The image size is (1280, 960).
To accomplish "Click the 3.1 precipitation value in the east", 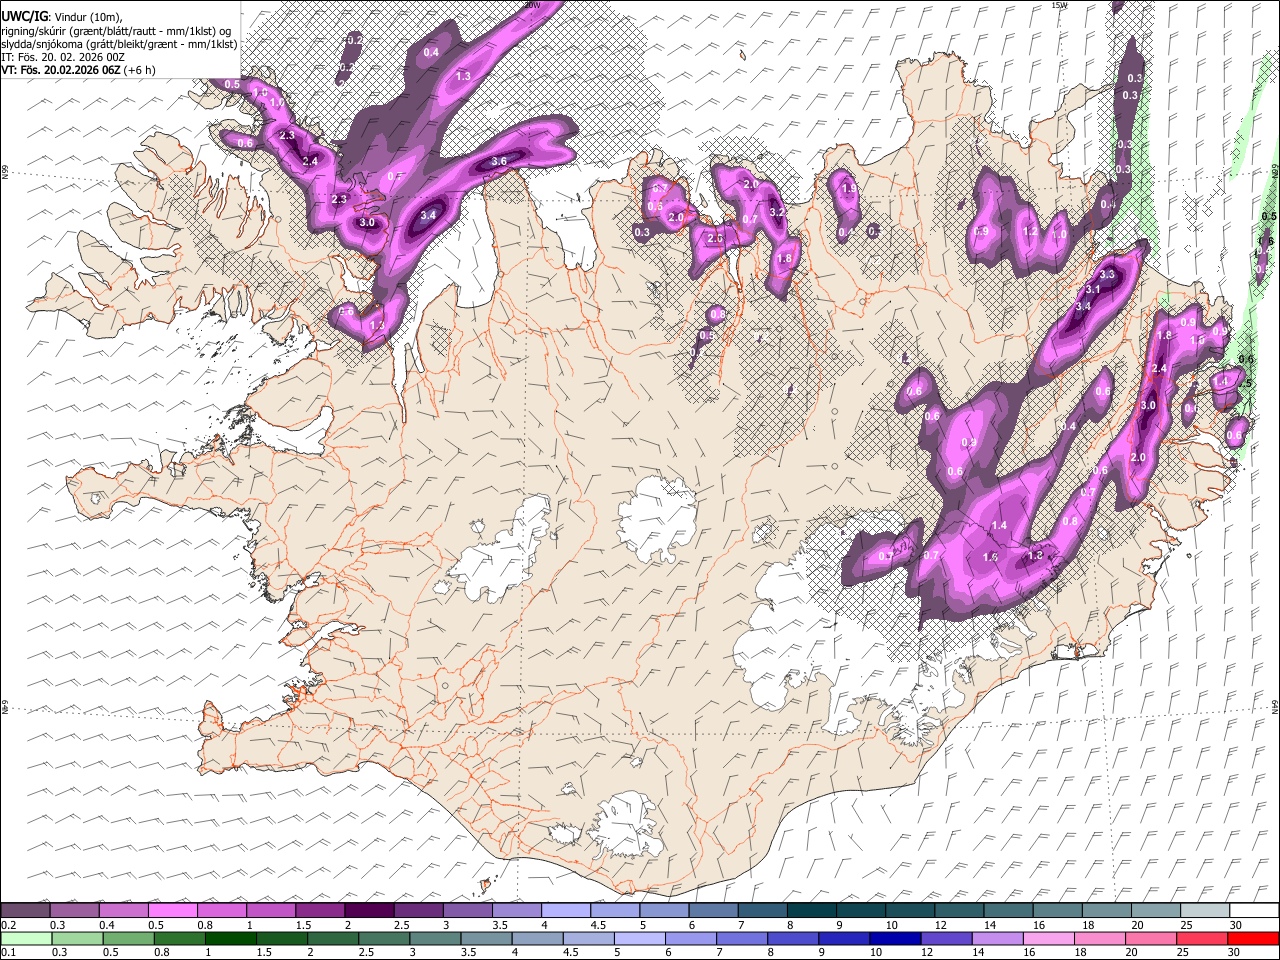I will (1092, 290).
